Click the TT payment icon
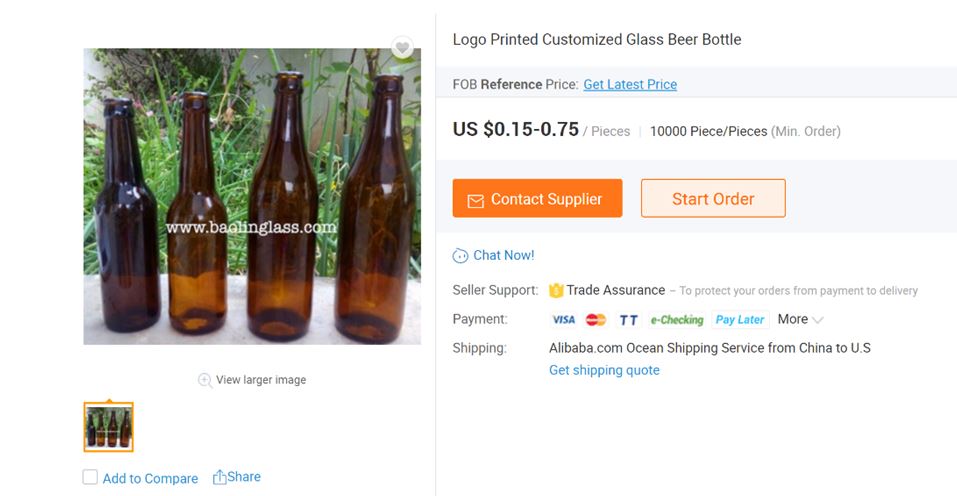Image resolution: width=957 pixels, height=496 pixels. 628,320
